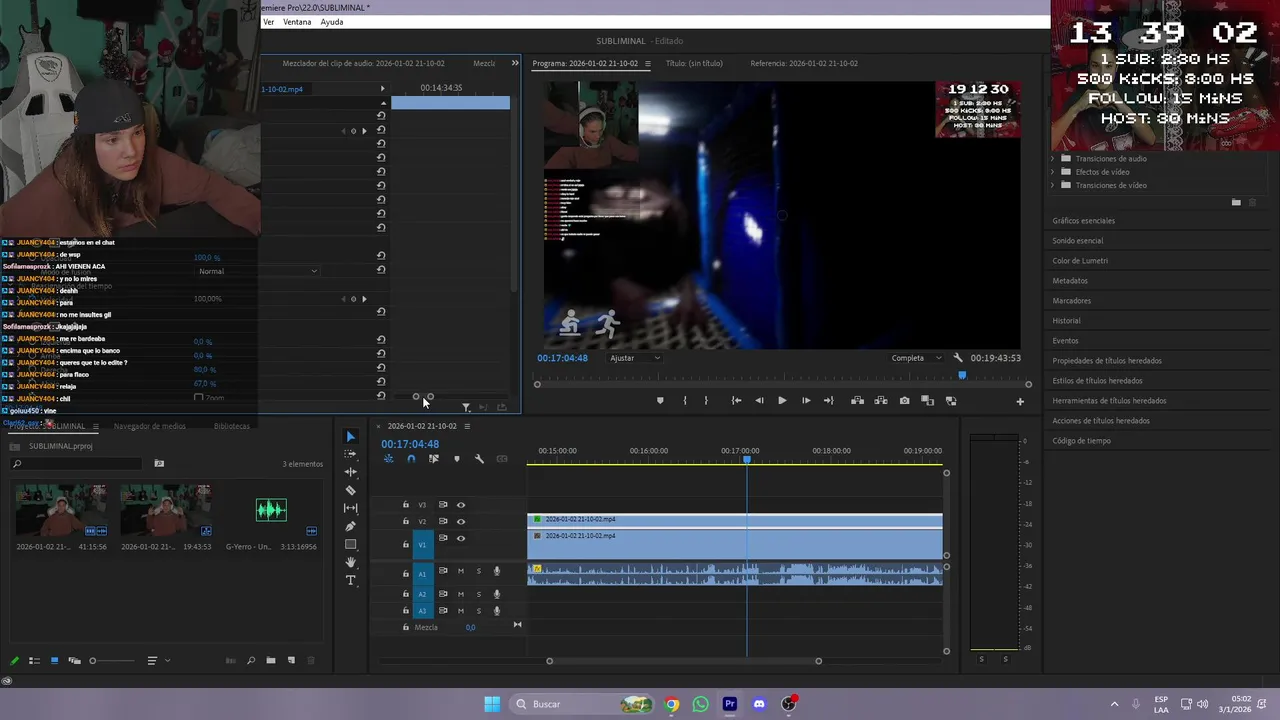Choose the Pen tool

350,526
